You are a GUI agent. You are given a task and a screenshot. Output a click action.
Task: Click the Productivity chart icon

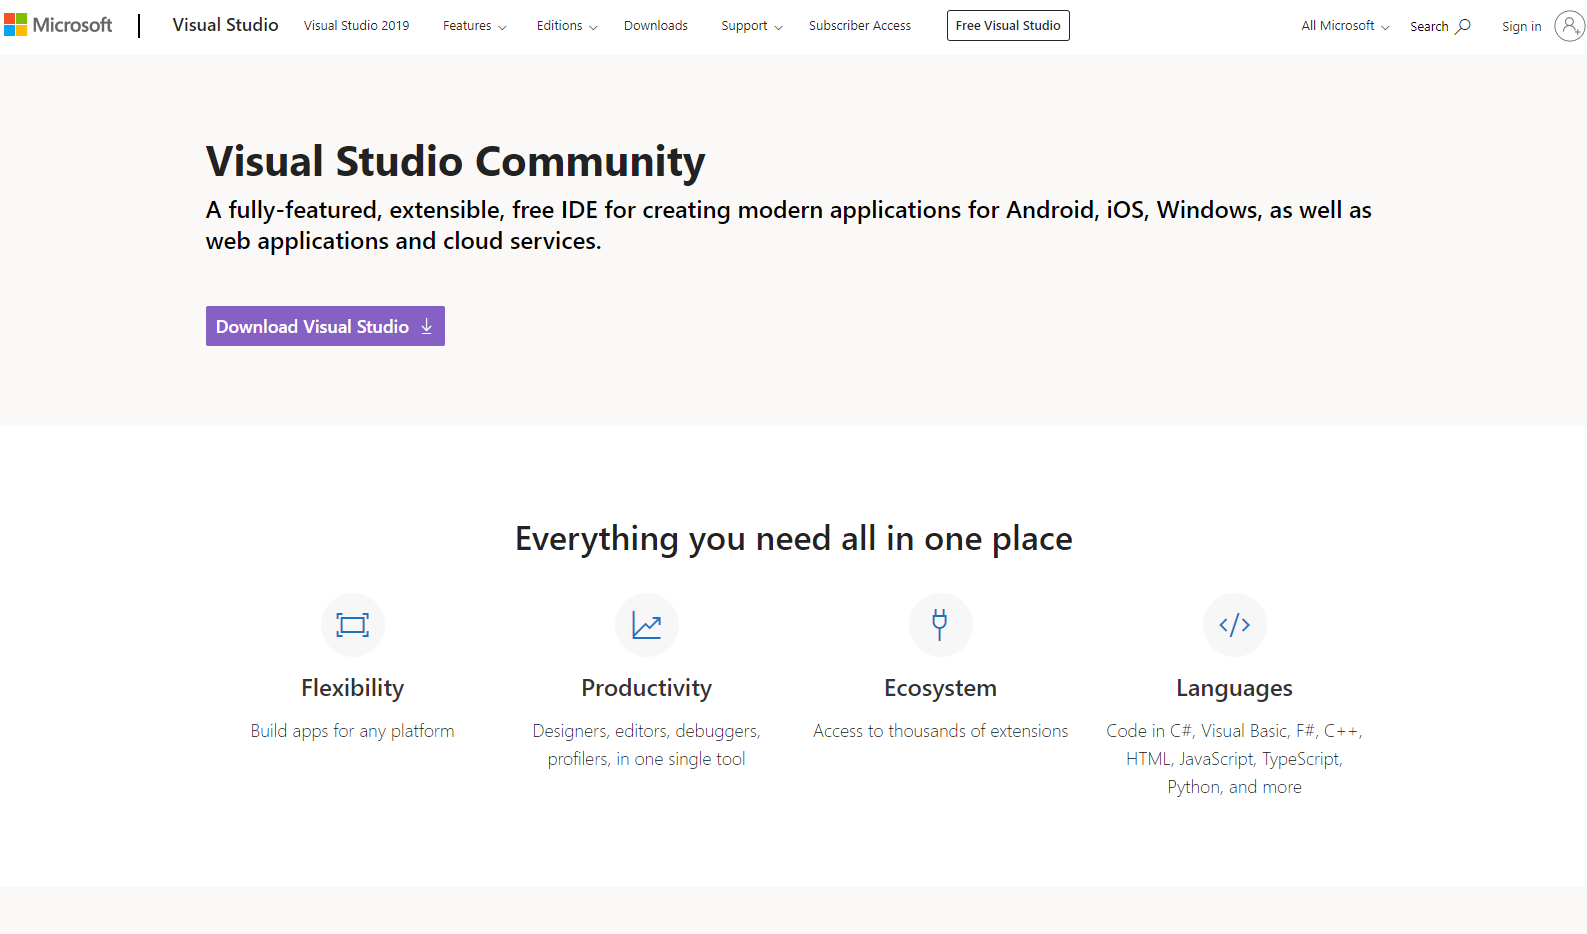click(647, 625)
